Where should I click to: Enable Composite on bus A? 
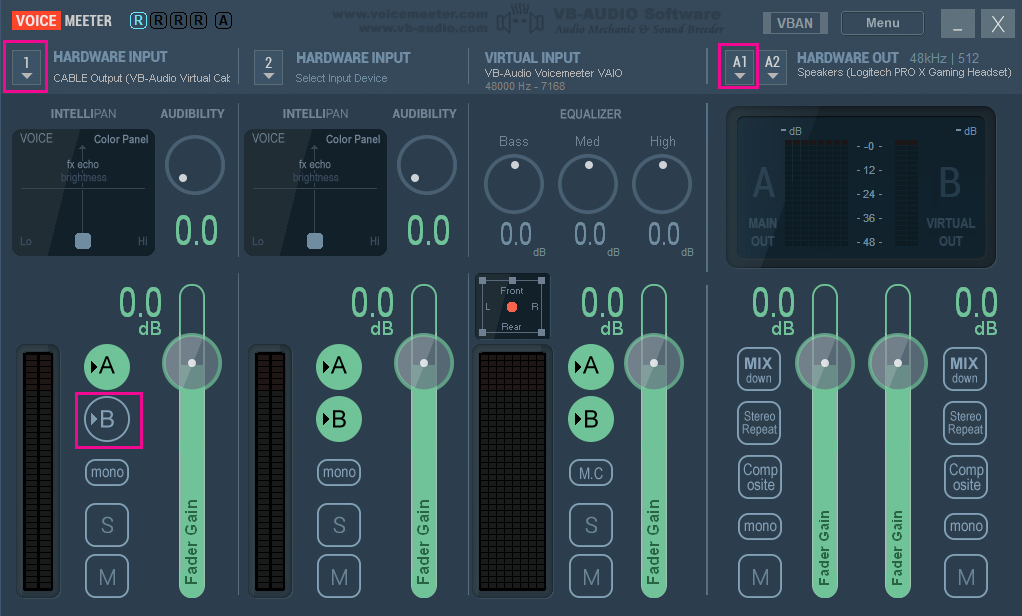tap(759, 477)
